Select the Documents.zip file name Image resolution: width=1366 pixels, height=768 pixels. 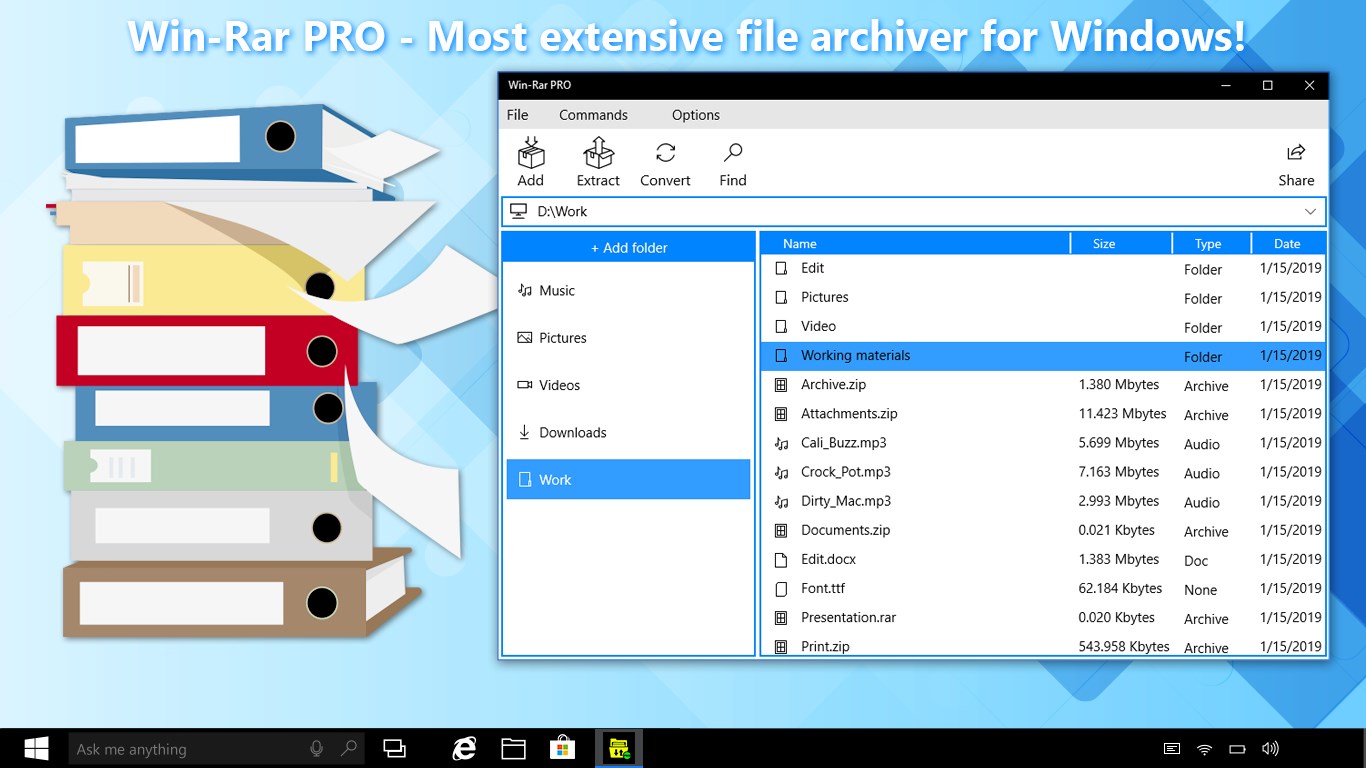[845, 530]
